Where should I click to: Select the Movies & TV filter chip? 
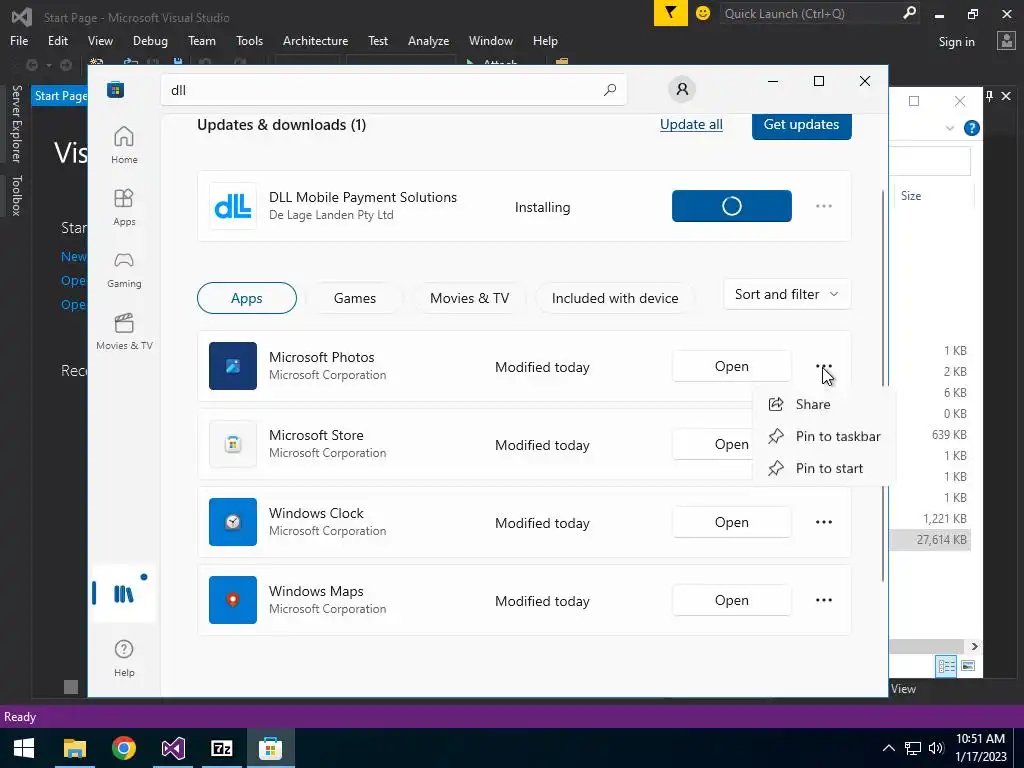coord(469,298)
